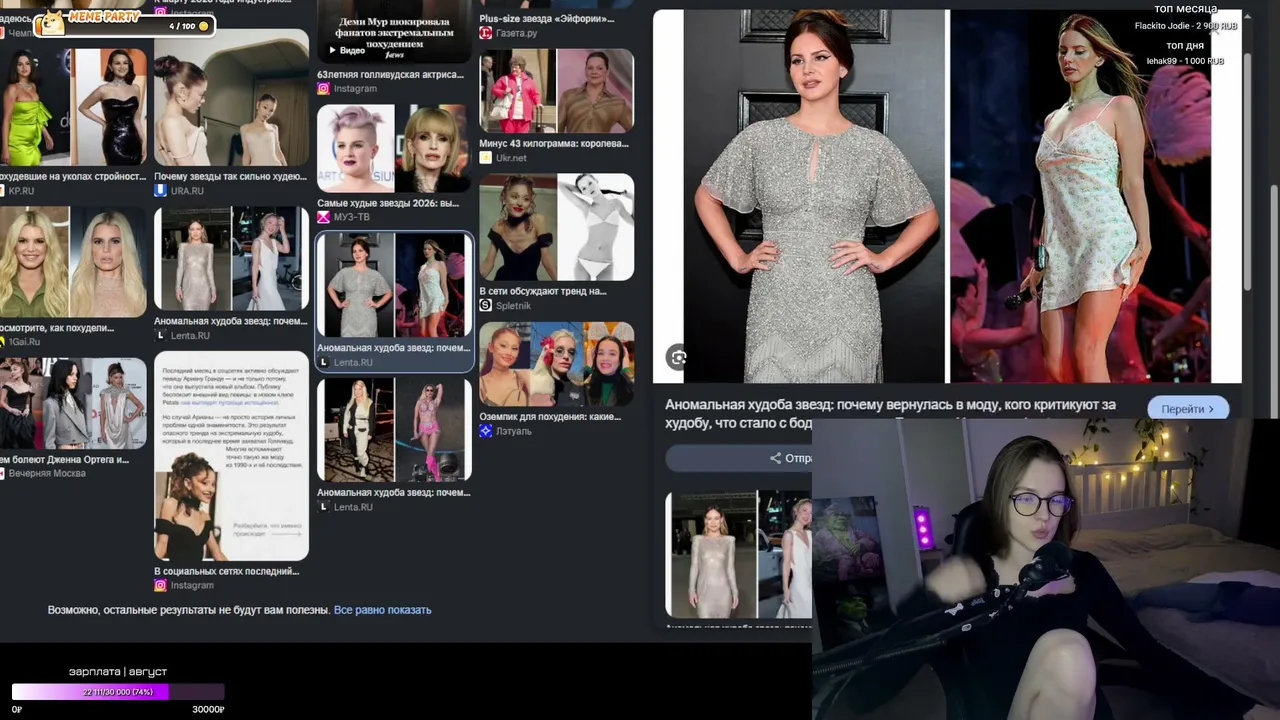
Task: Click the Лэтуаль favicon
Action: click(x=486, y=431)
